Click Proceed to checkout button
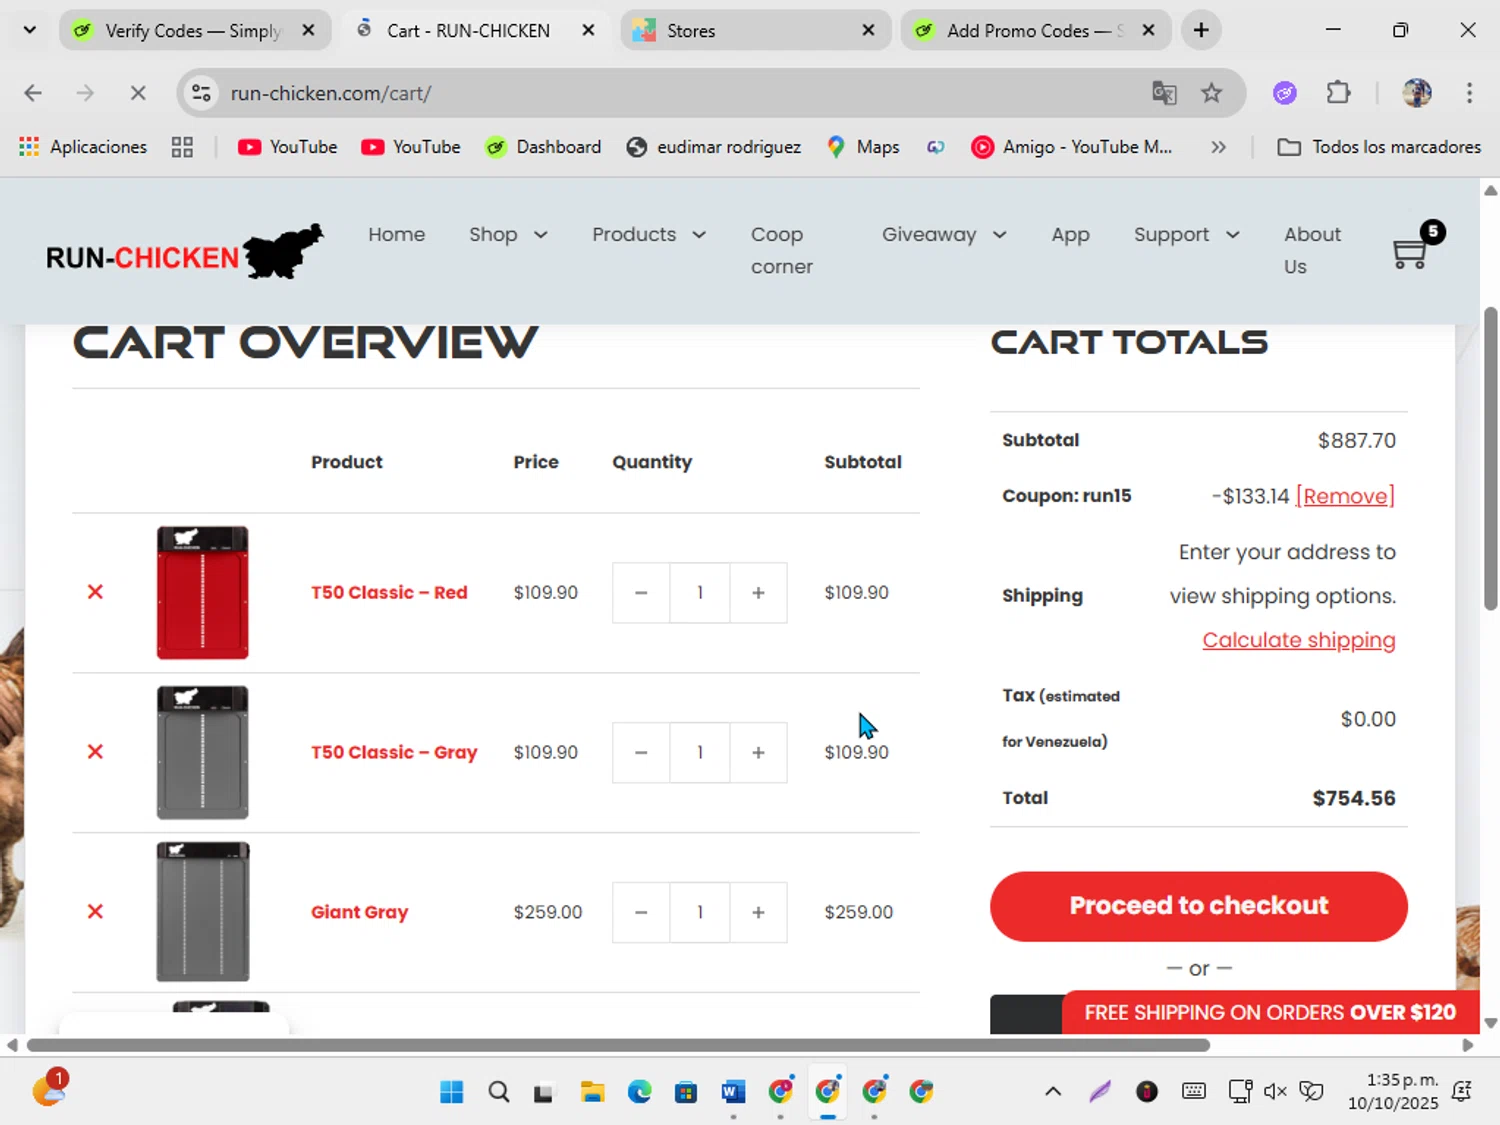Screen dimensions: 1500x1125 point(1199,906)
